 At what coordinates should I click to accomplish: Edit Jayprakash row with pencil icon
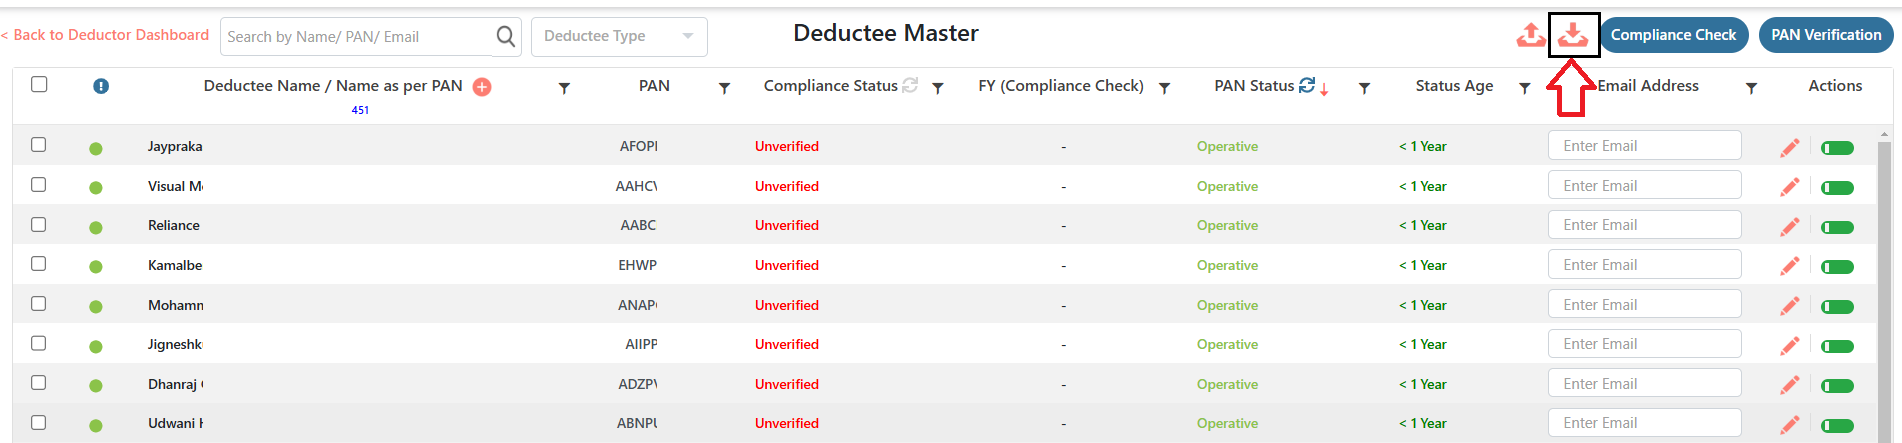(1790, 148)
